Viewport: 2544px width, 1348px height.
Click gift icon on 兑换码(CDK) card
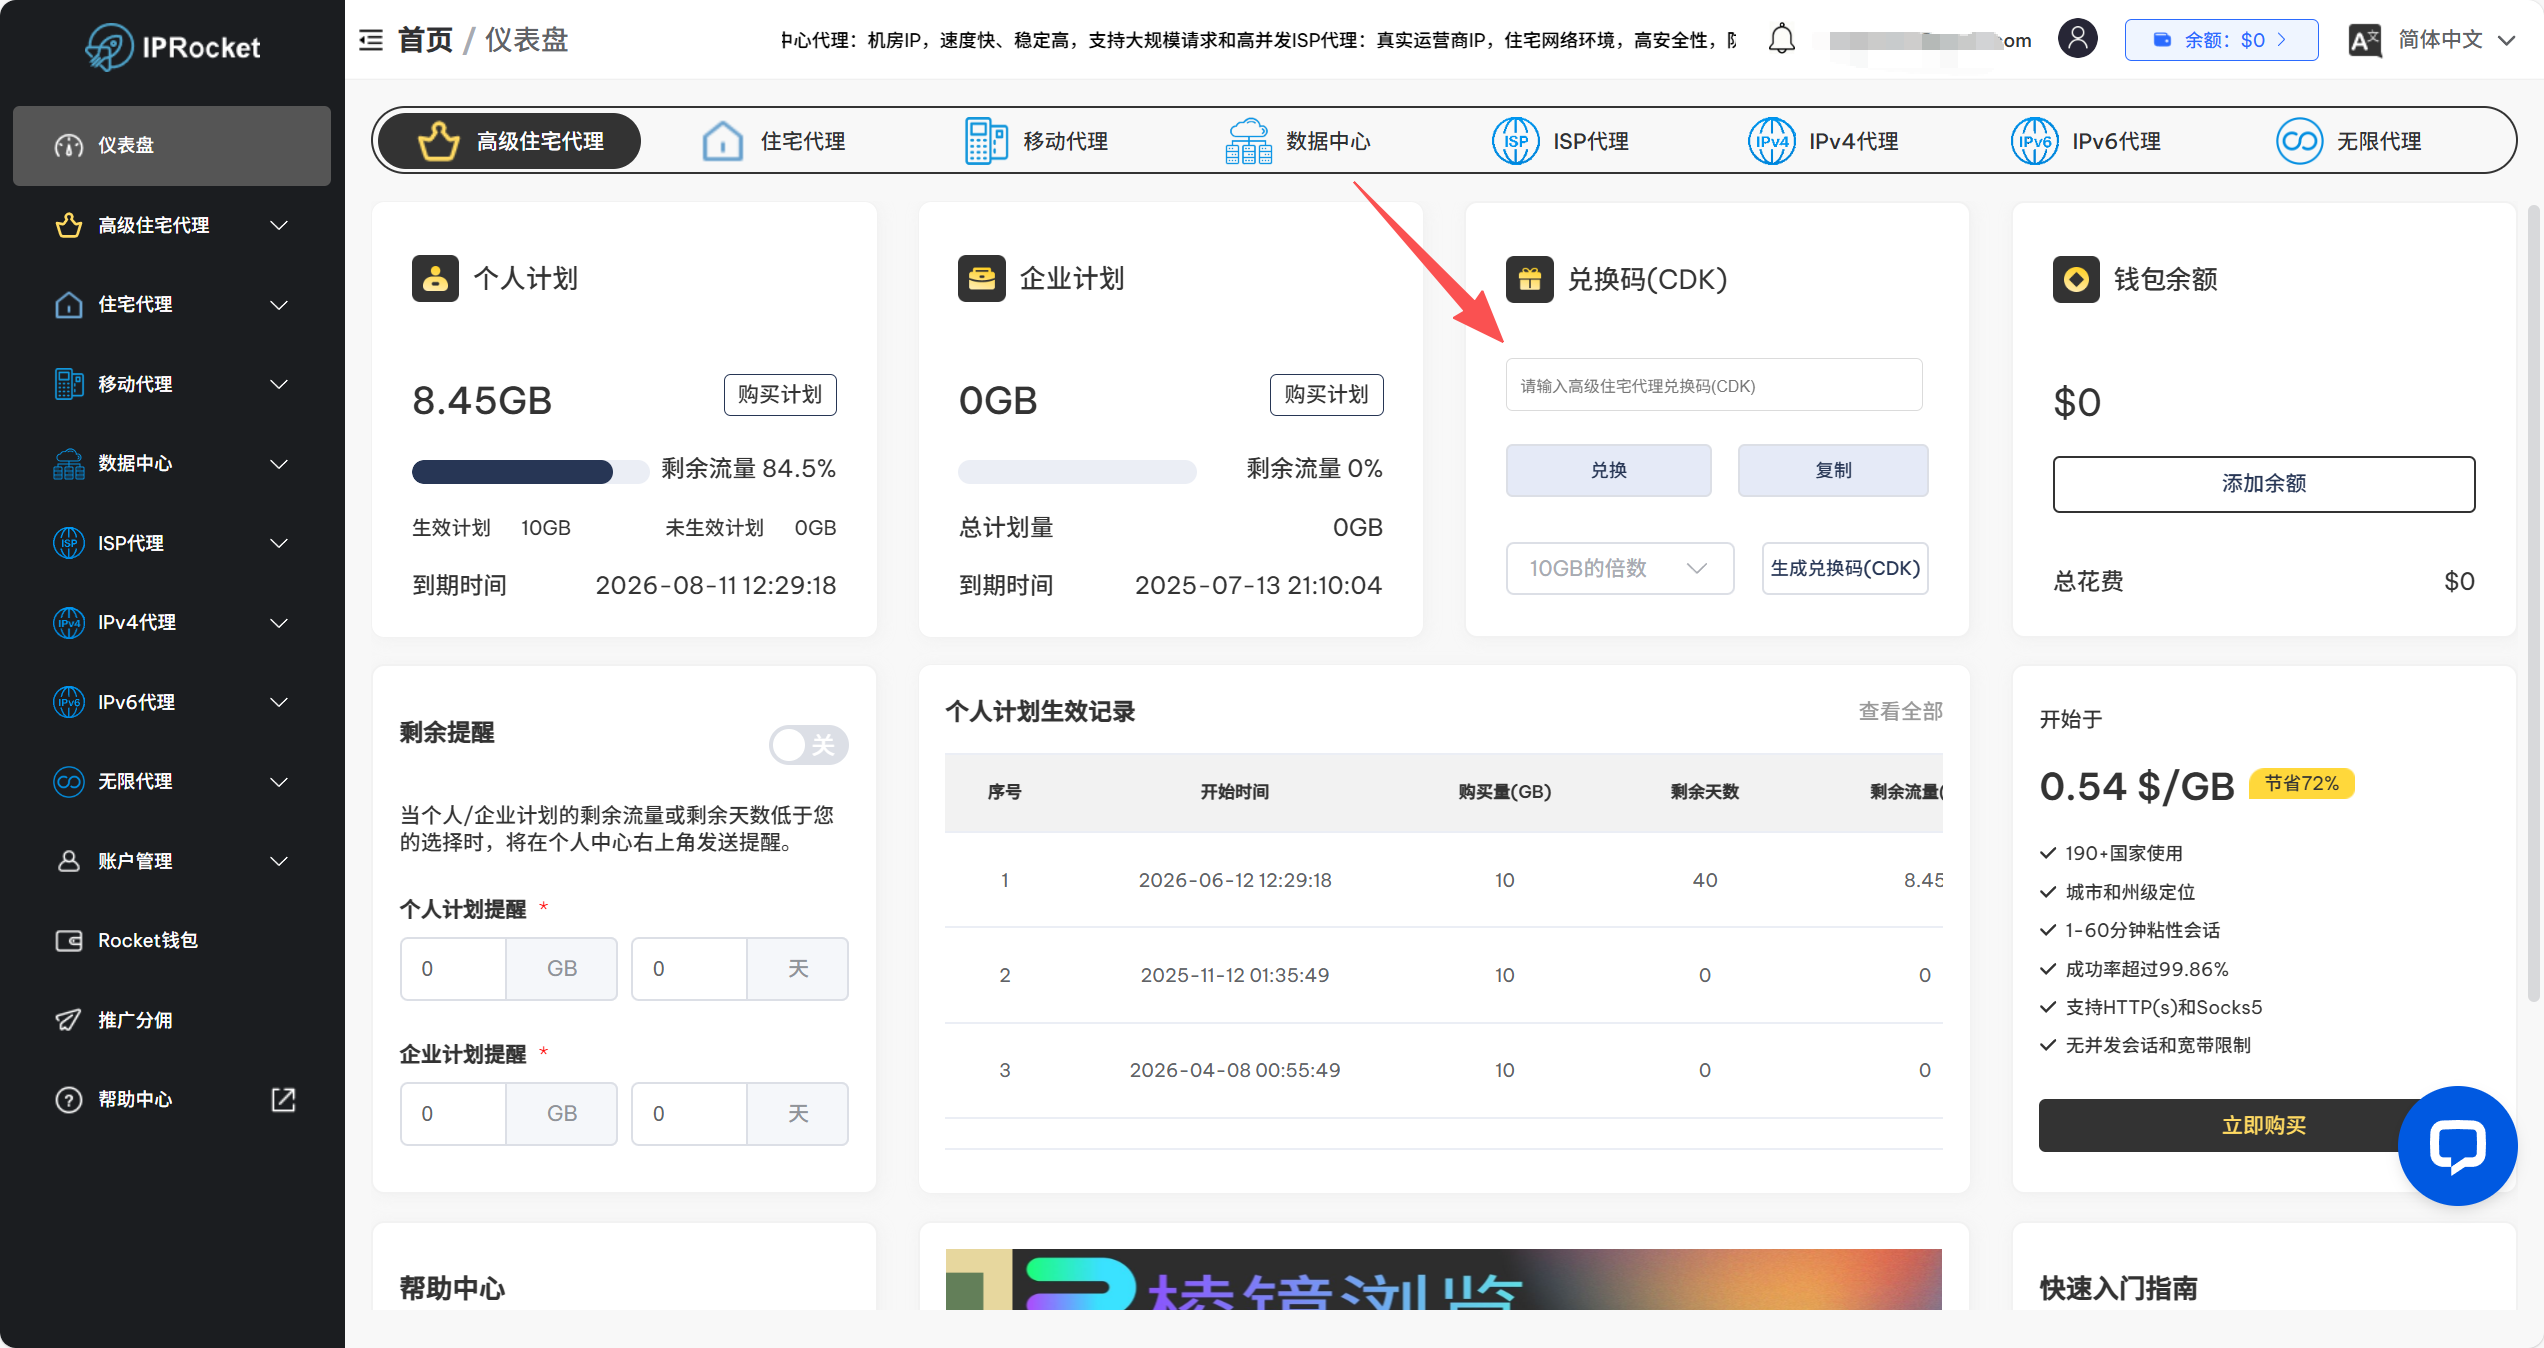tap(1529, 279)
